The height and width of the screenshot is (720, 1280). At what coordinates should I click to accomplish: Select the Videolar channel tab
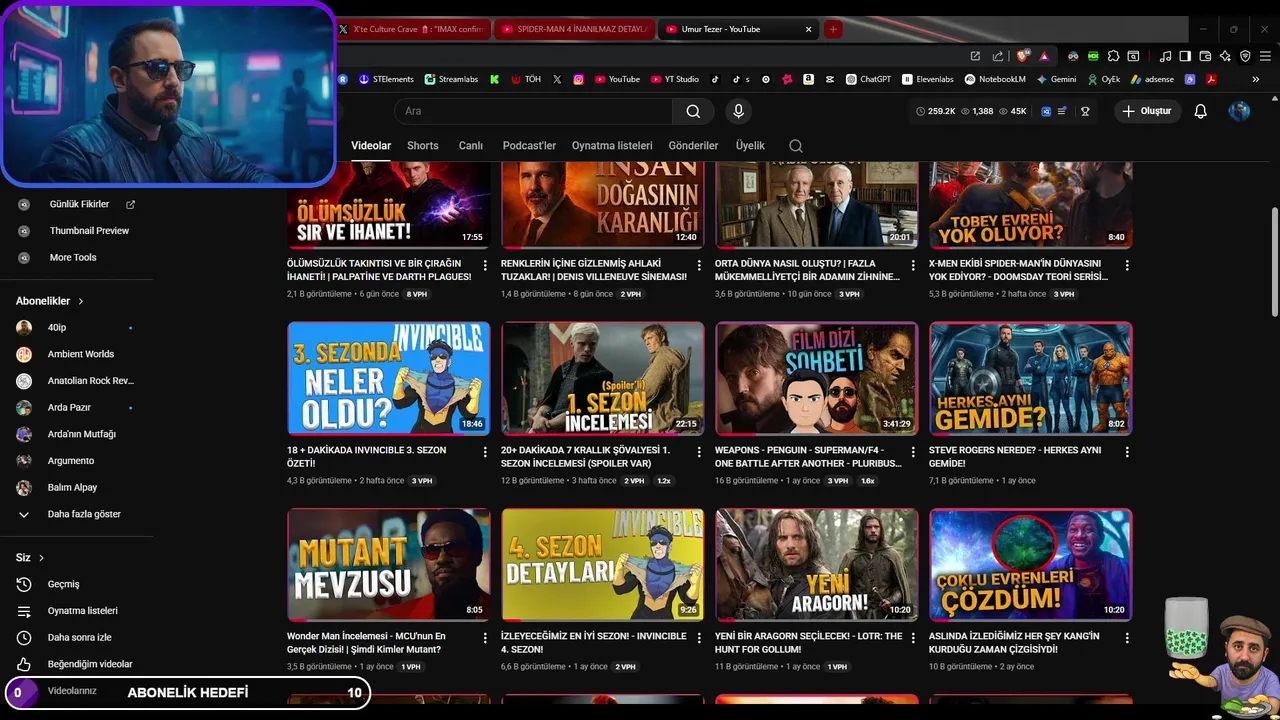tap(371, 146)
